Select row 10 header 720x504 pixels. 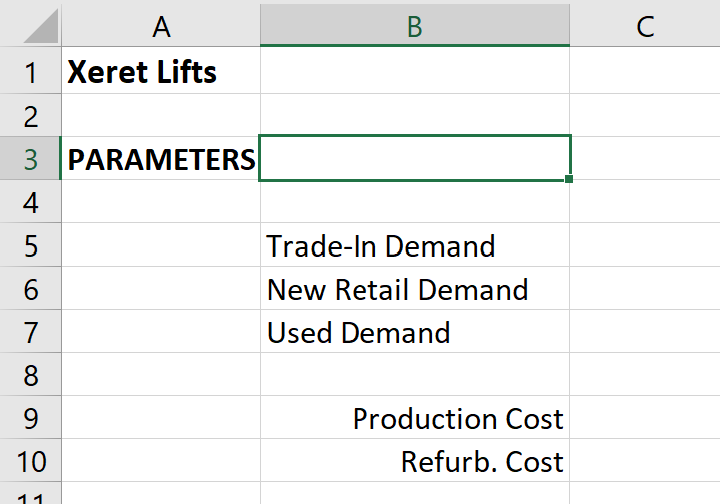tap(30, 461)
